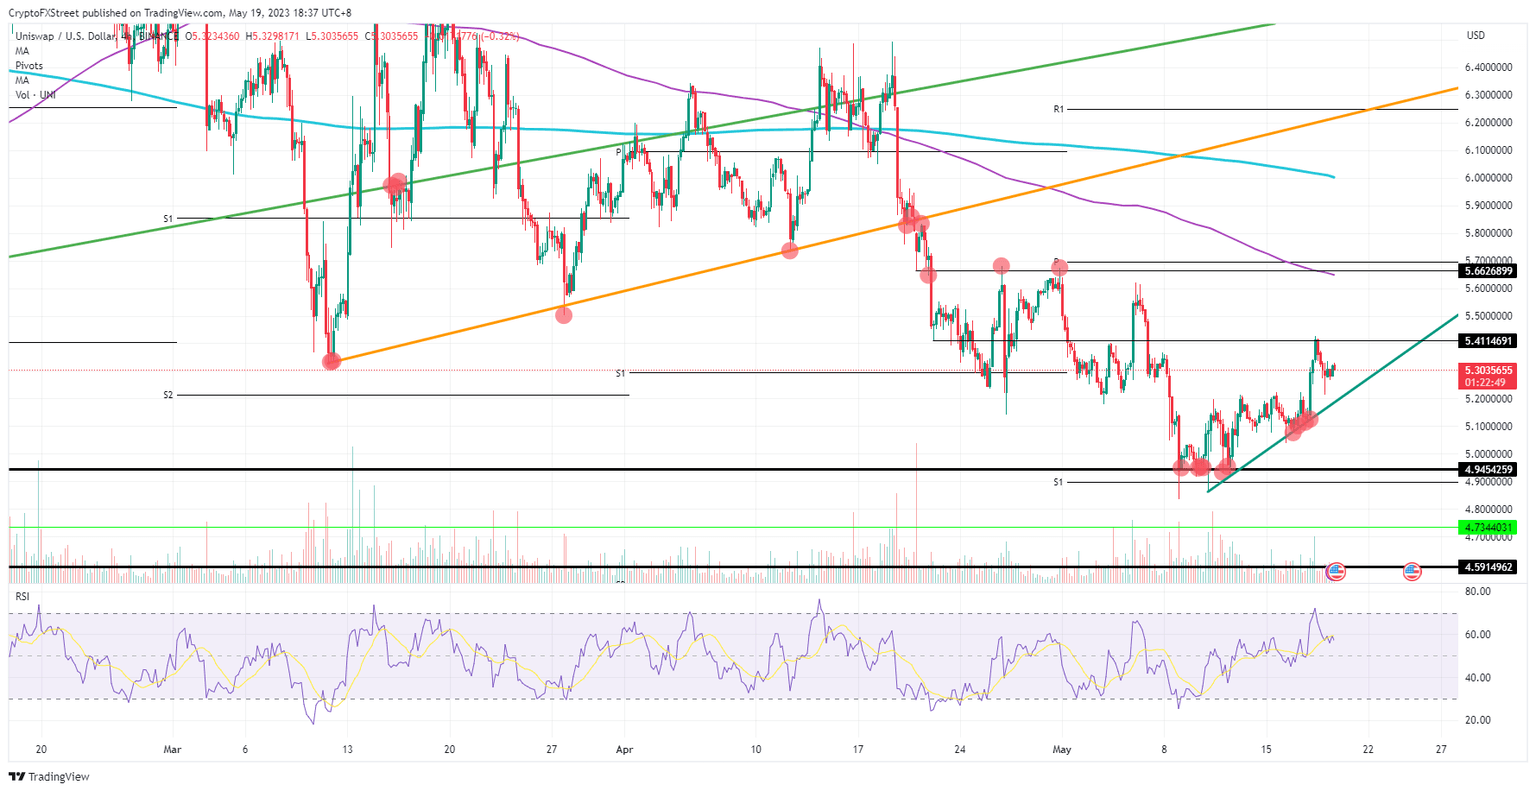The width and height of the screenshot is (1536, 792).
Task: Select the second MA legend entry
Action: 22,80
